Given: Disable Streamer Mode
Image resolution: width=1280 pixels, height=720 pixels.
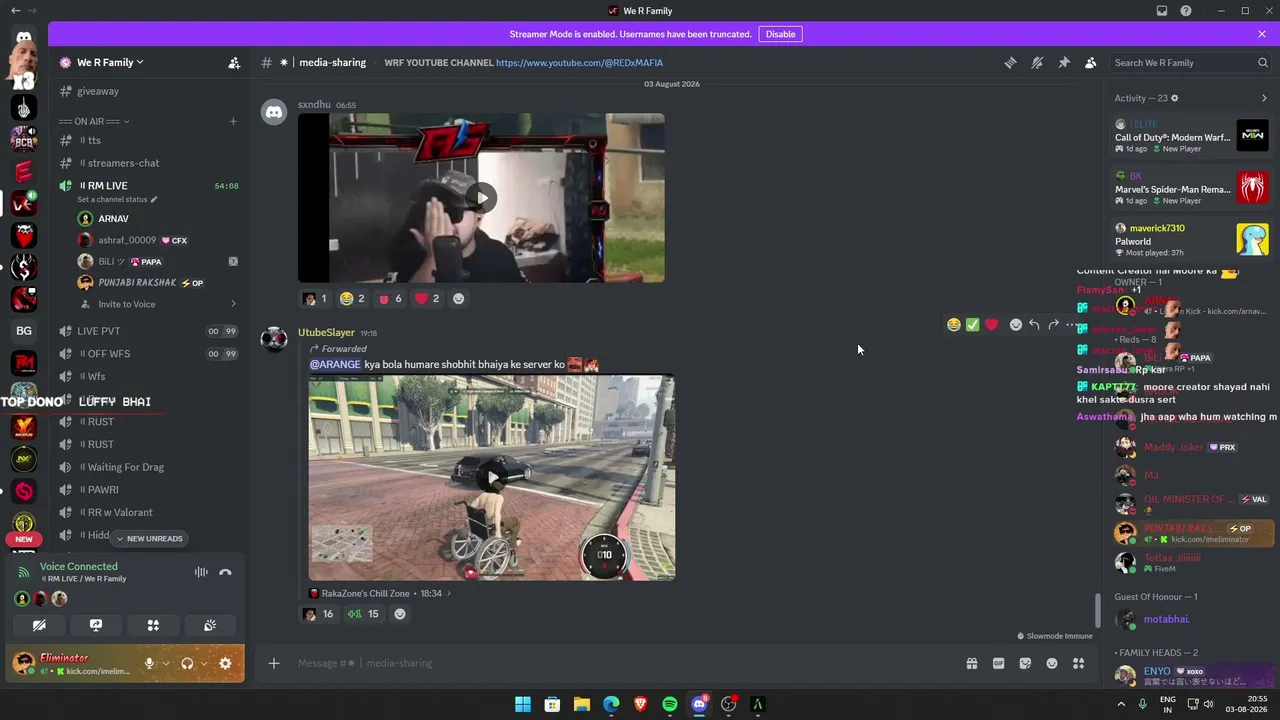Looking at the screenshot, I should [x=780, y=34].
